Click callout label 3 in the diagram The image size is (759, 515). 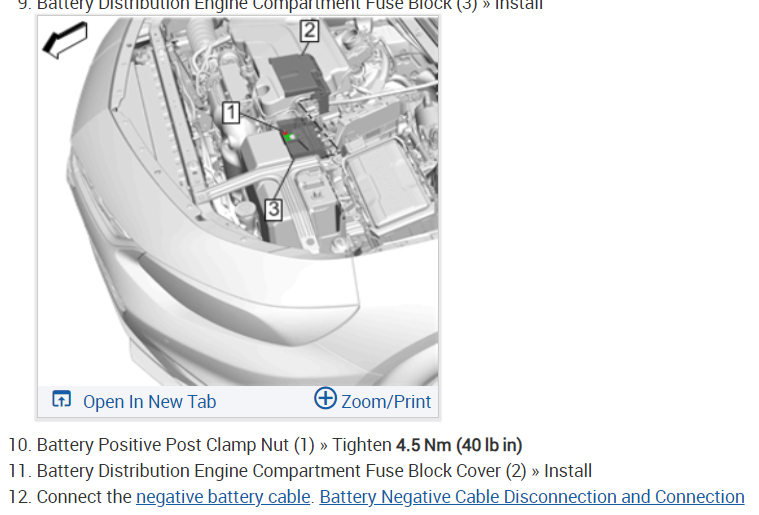[273, 209]
